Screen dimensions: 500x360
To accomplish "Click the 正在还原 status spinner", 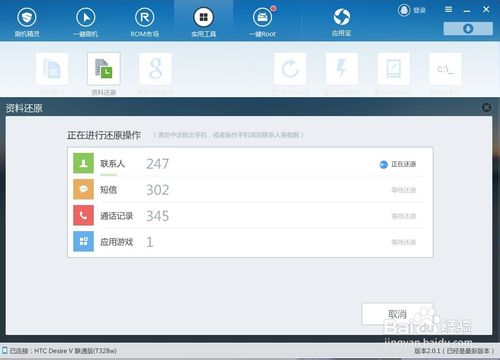I will tap(384, 164).
